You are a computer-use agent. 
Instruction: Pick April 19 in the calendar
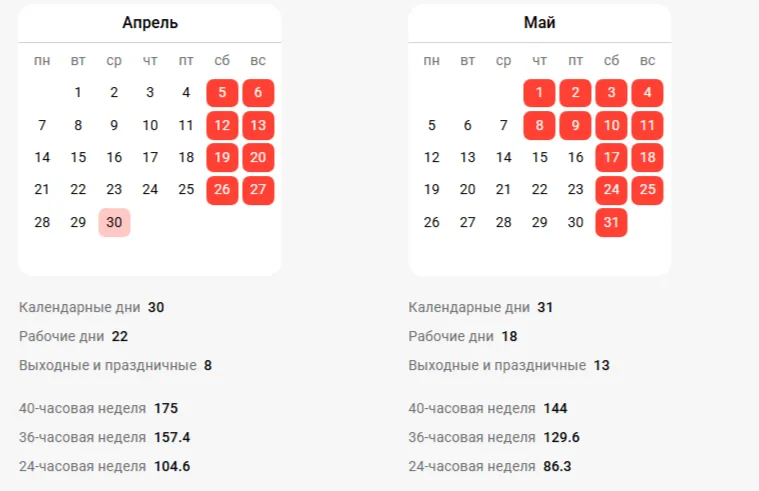(222, 157)
